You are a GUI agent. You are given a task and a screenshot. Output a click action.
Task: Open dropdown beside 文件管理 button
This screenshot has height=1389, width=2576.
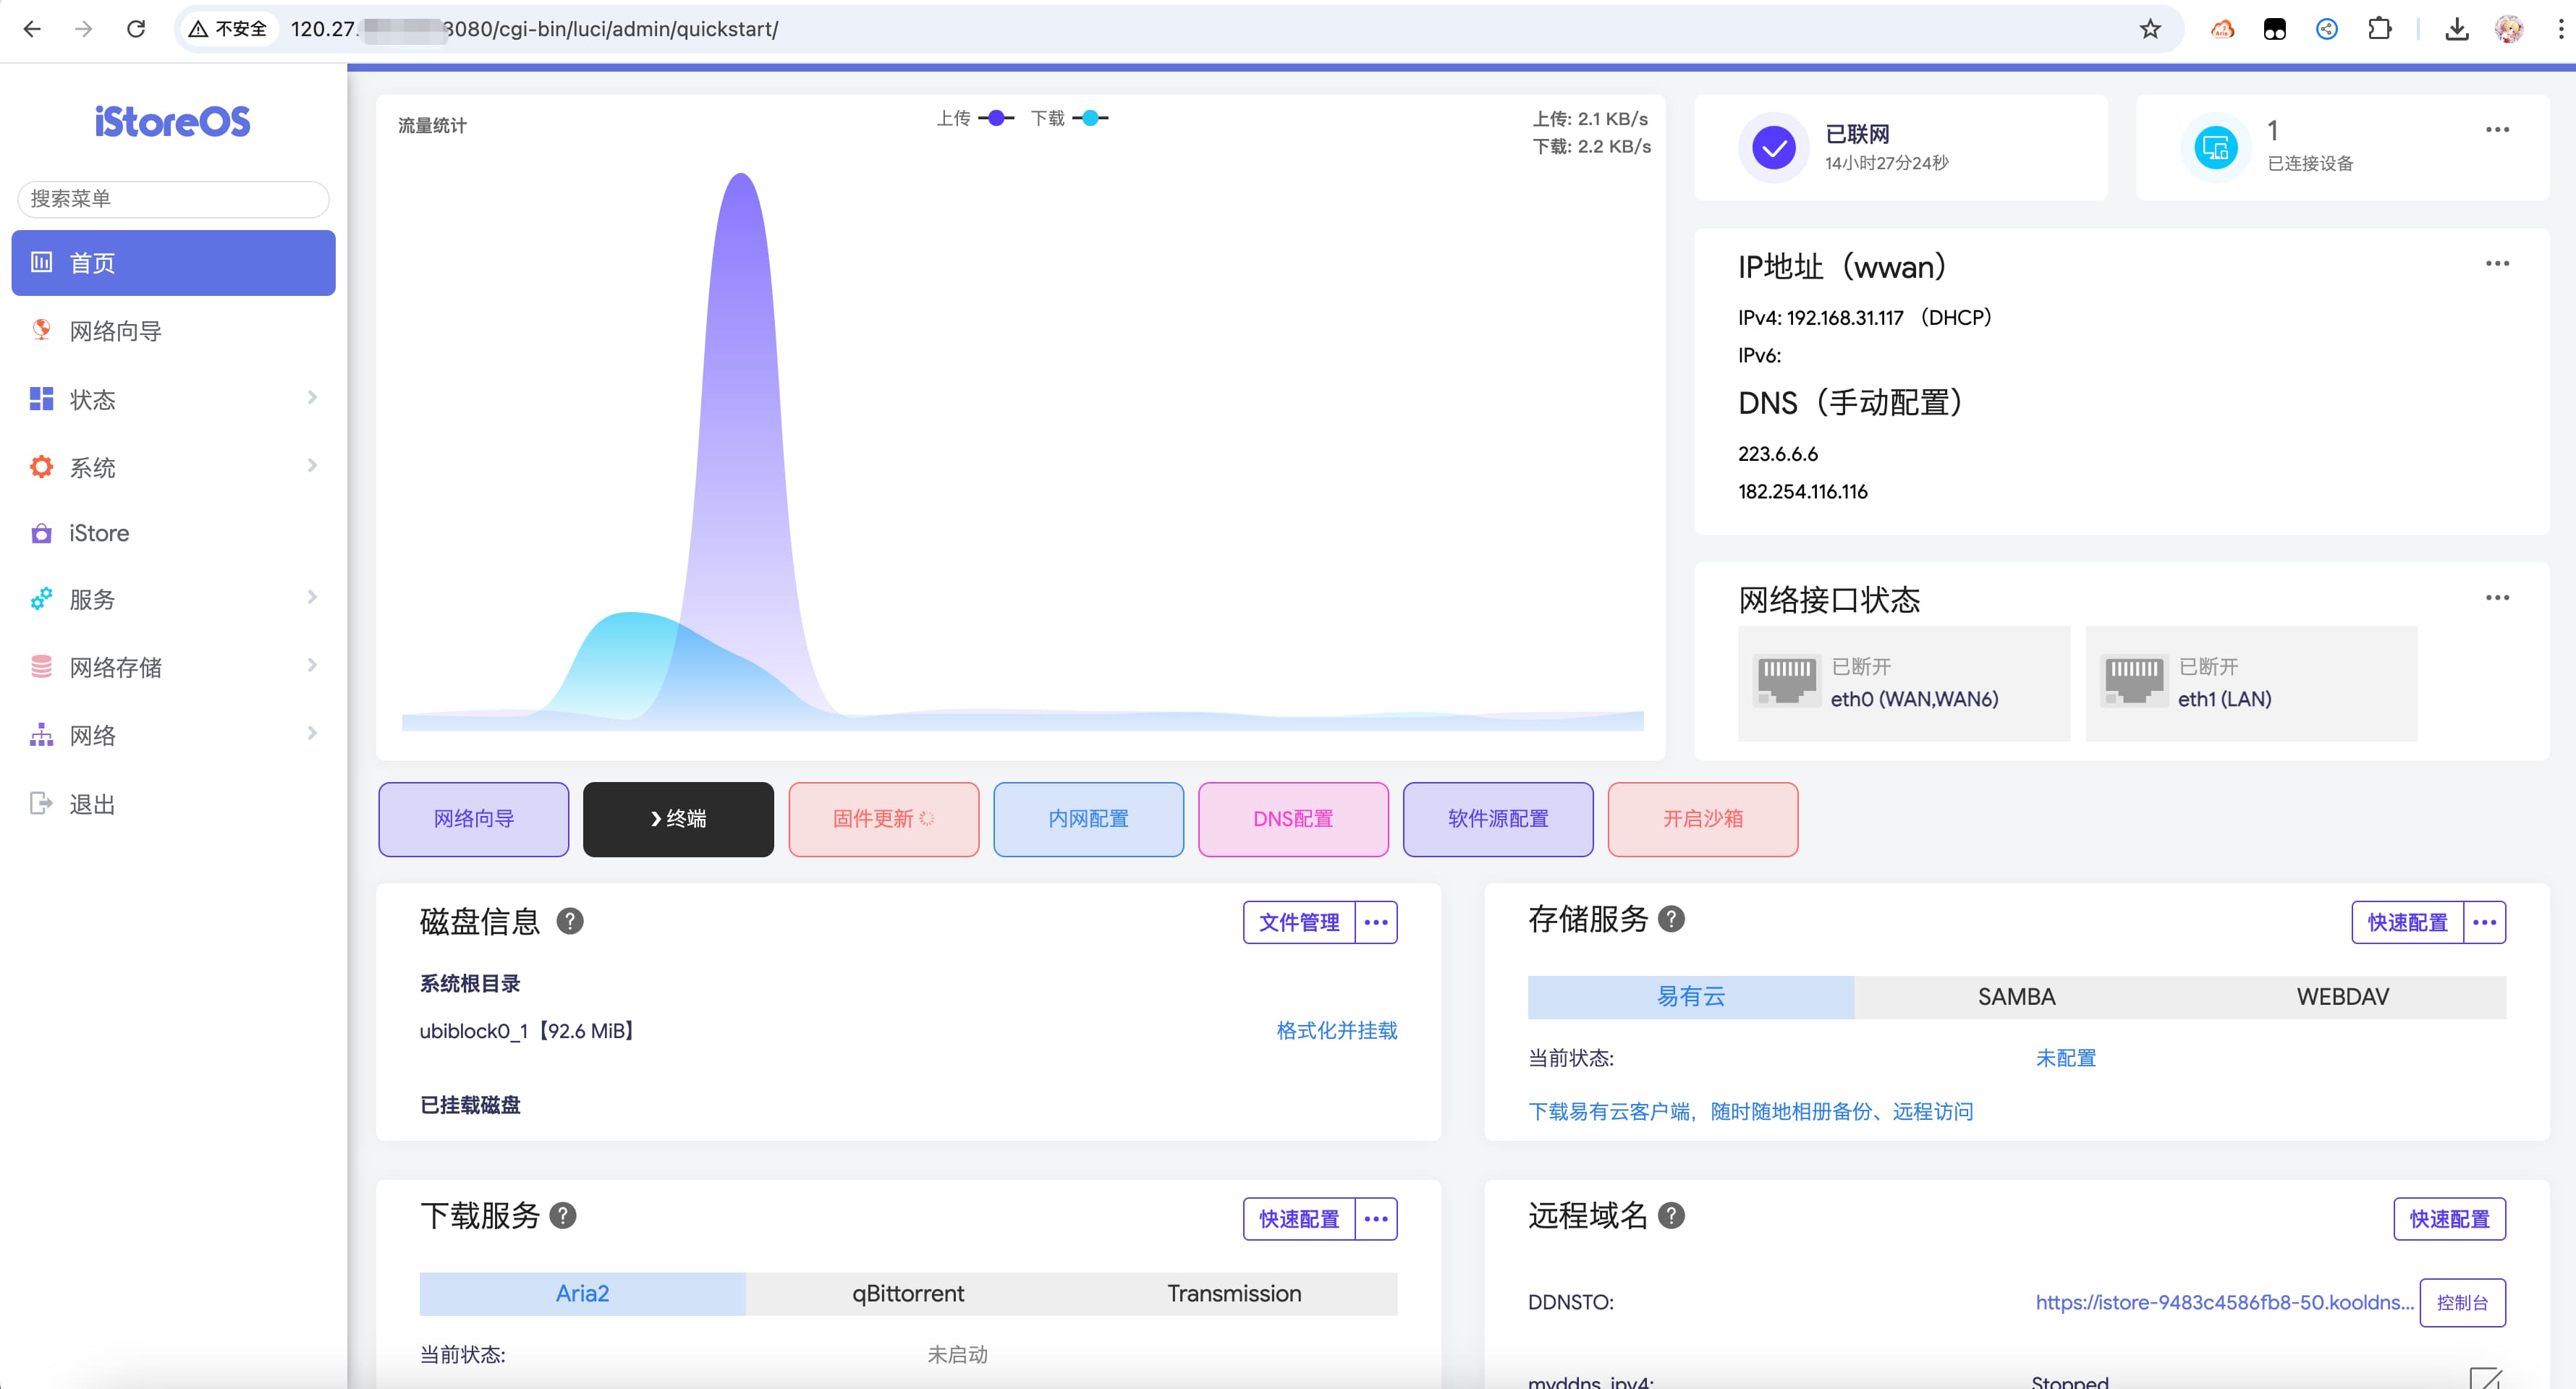(x=1376, y=922)
